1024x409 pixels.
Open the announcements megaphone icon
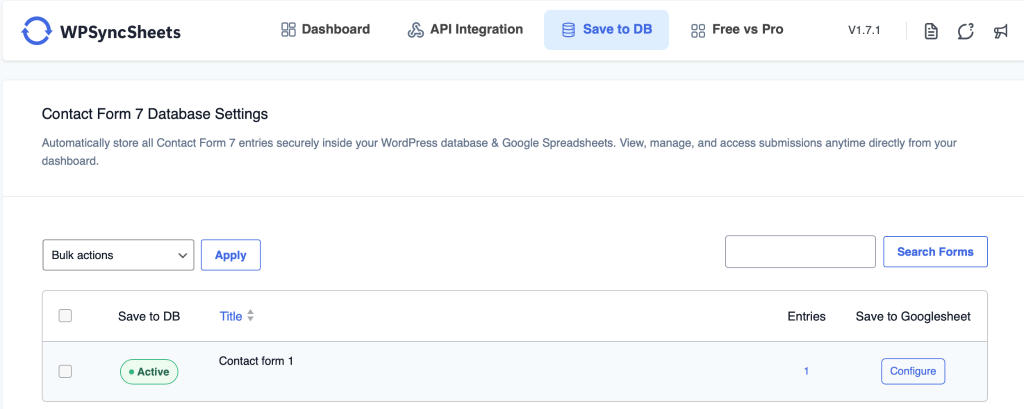pyautogui.click(x=1000, y=31)
